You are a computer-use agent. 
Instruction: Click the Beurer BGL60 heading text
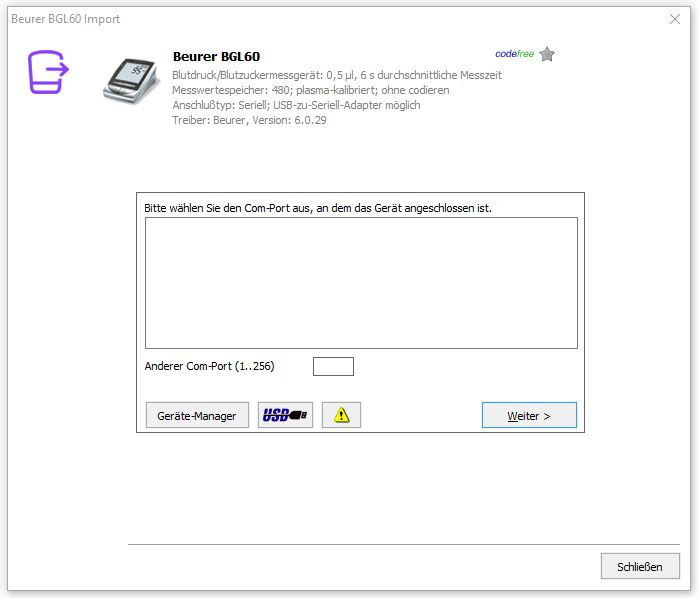pos(217,57)
